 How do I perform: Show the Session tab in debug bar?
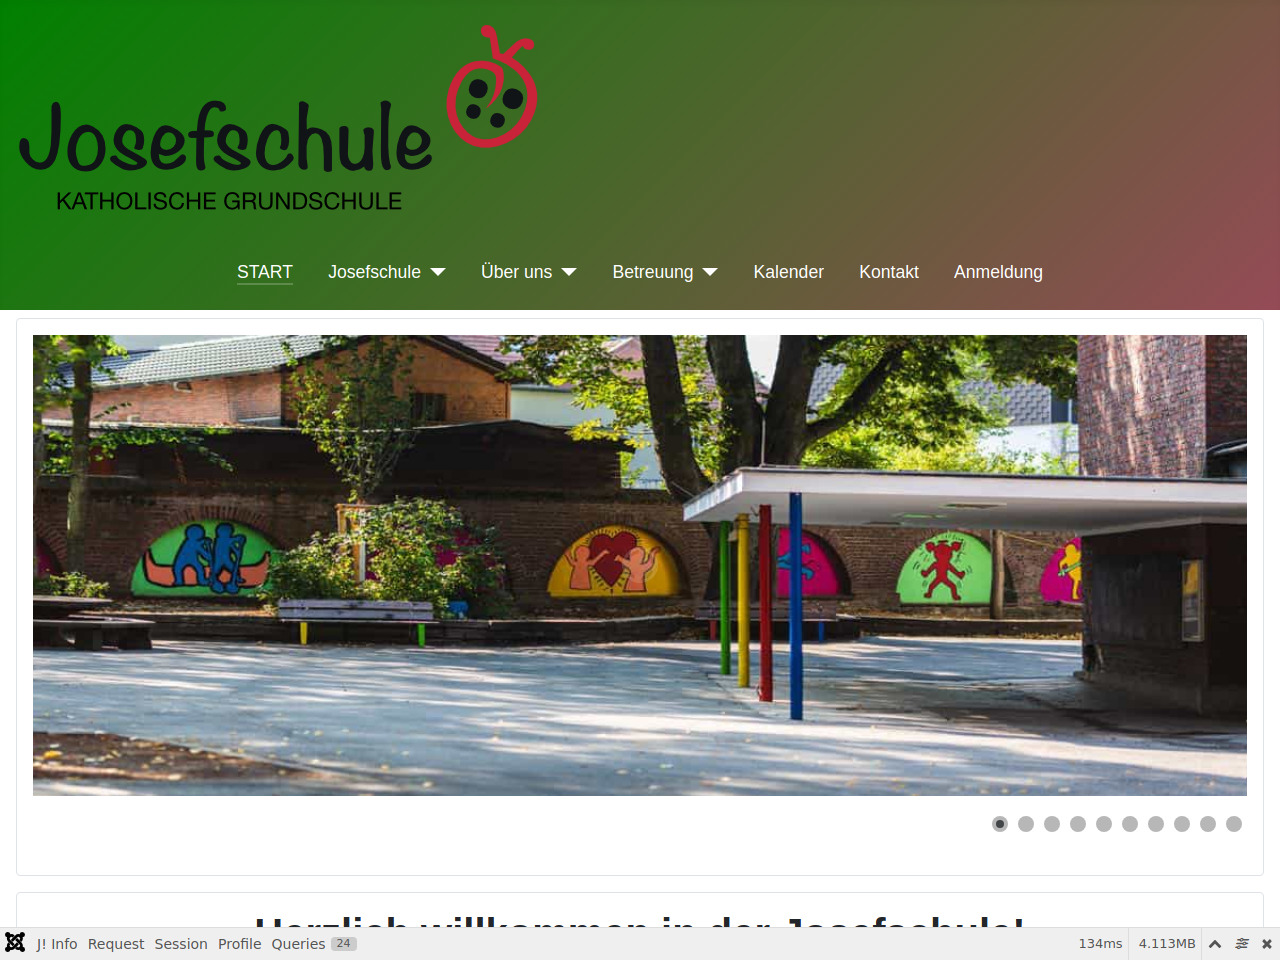[181, 944]
